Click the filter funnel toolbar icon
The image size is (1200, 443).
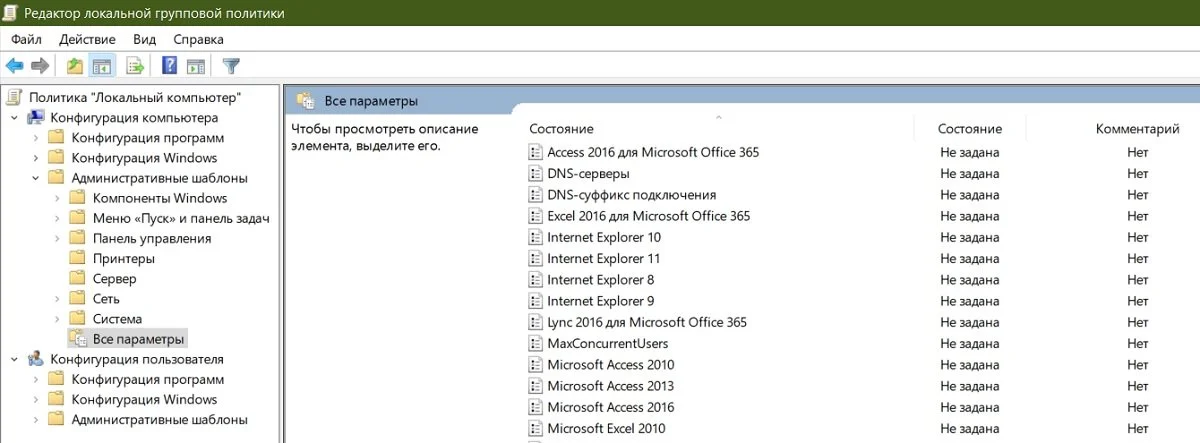(x=231, y=66)
